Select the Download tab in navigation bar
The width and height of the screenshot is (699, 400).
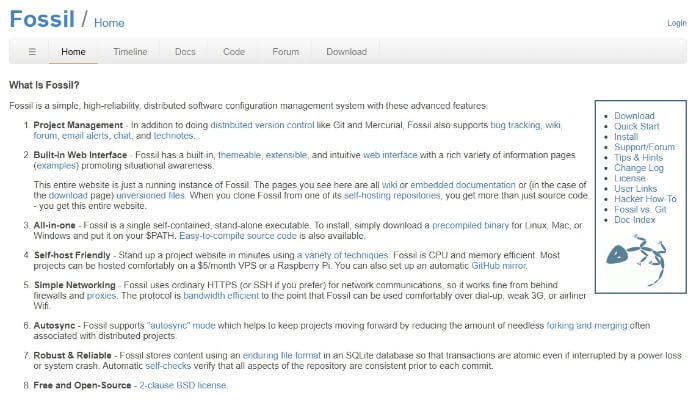click(x=346, y=52)
